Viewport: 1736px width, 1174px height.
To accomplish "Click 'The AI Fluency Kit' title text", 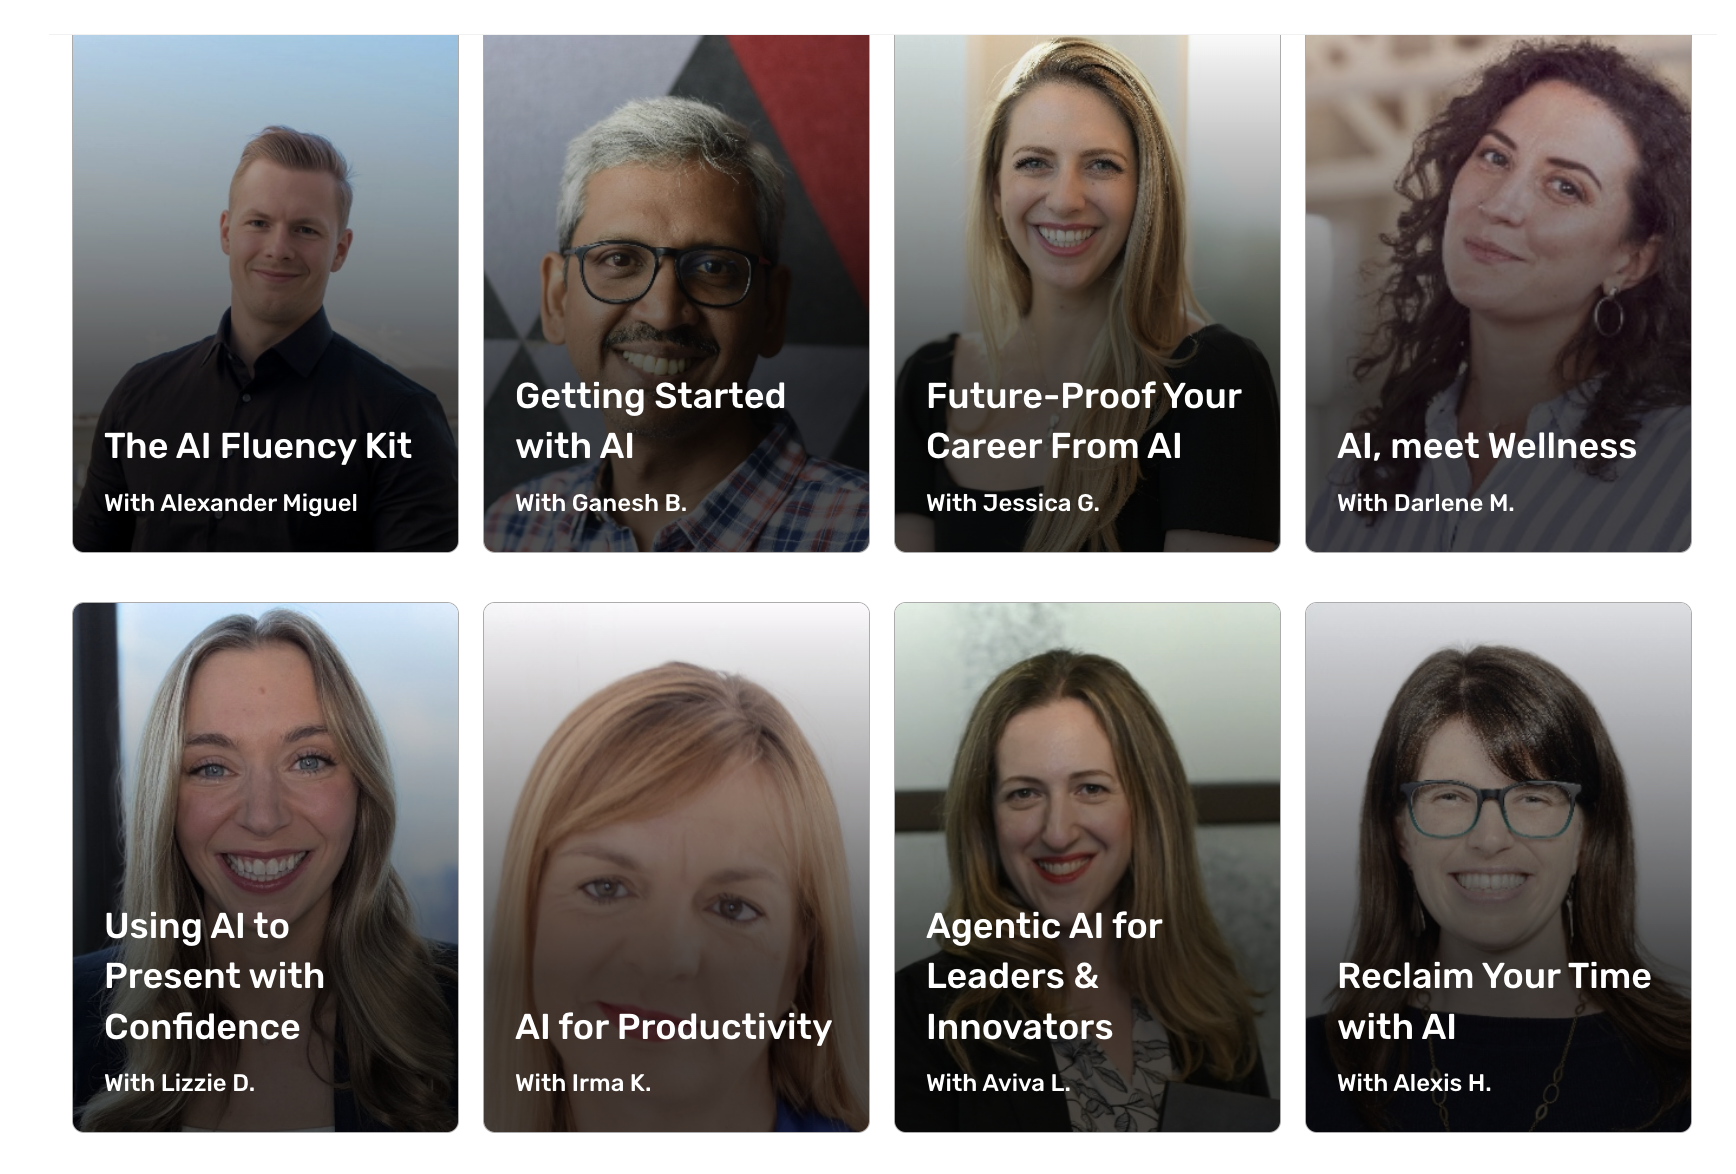I will 258,446.
